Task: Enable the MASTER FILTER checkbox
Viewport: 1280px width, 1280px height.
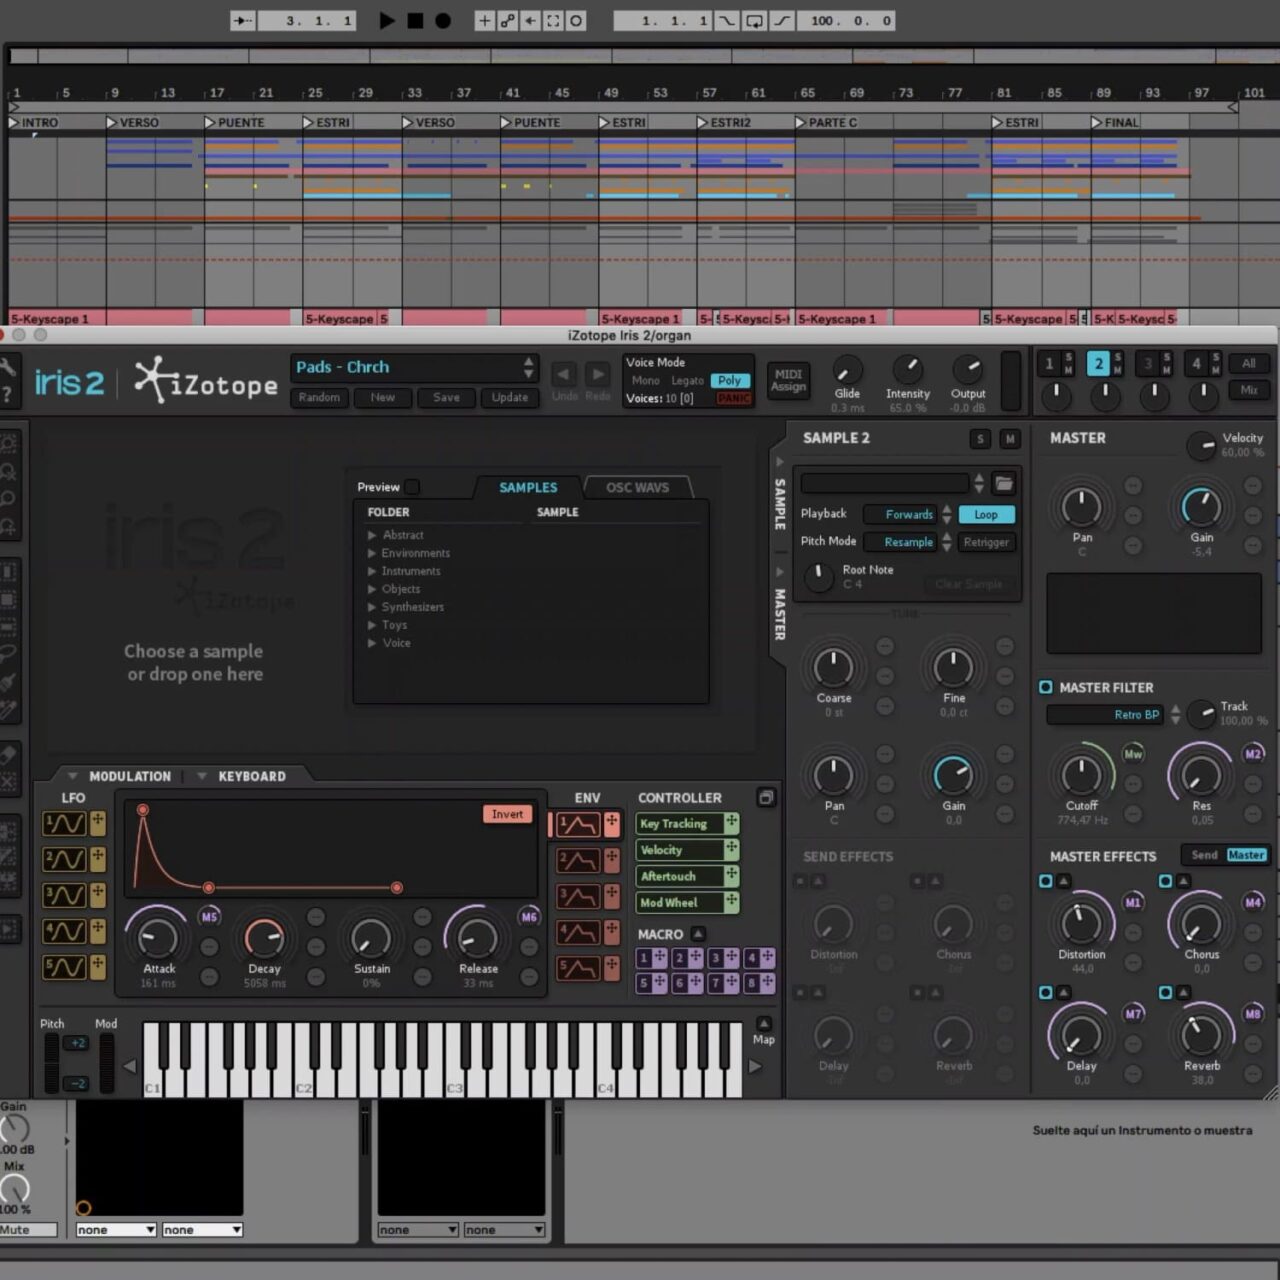Action: pos(1046,687)
